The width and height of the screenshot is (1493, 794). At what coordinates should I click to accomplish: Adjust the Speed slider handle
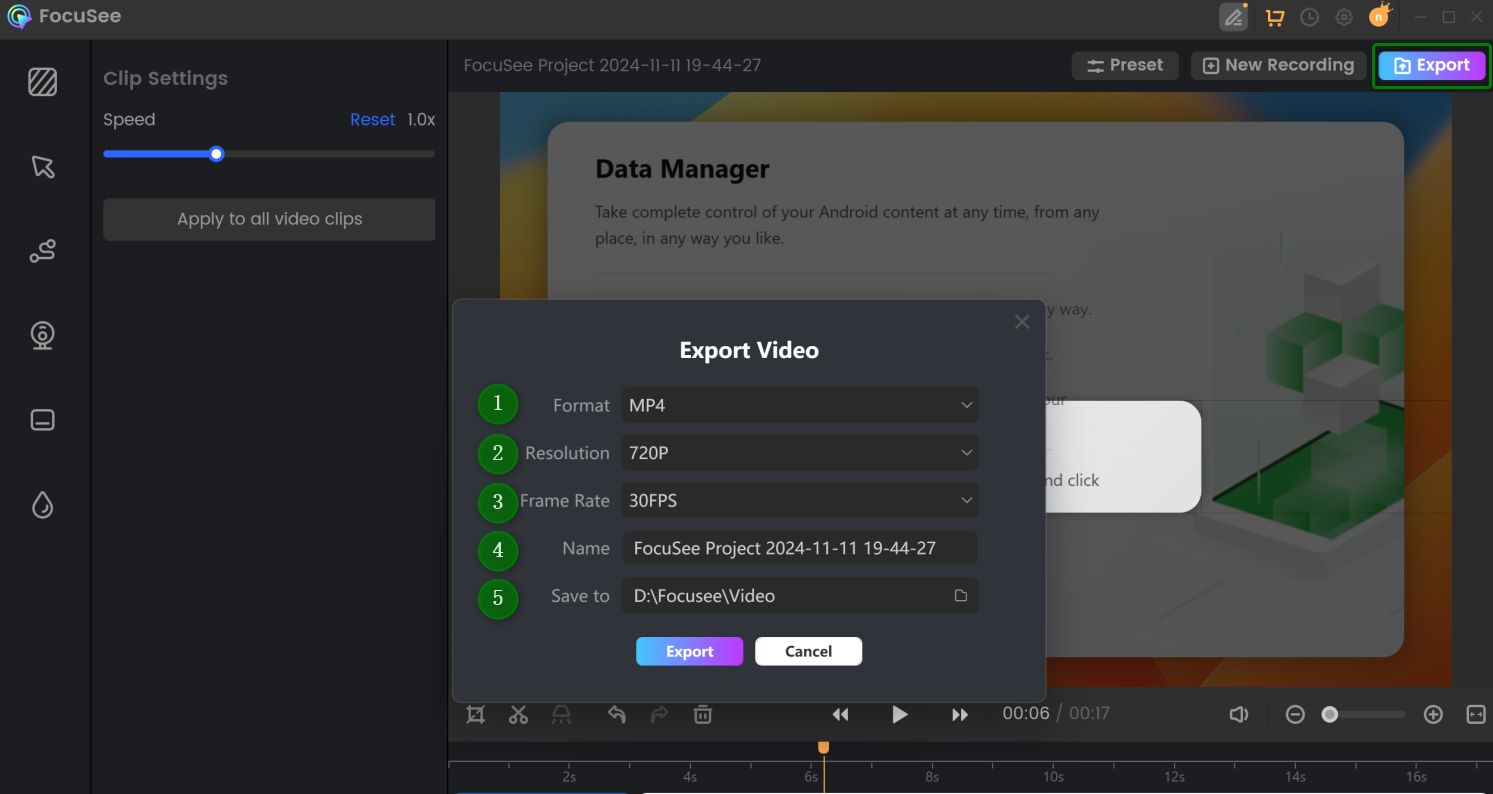pyautogui.click(x=216, y=154)
